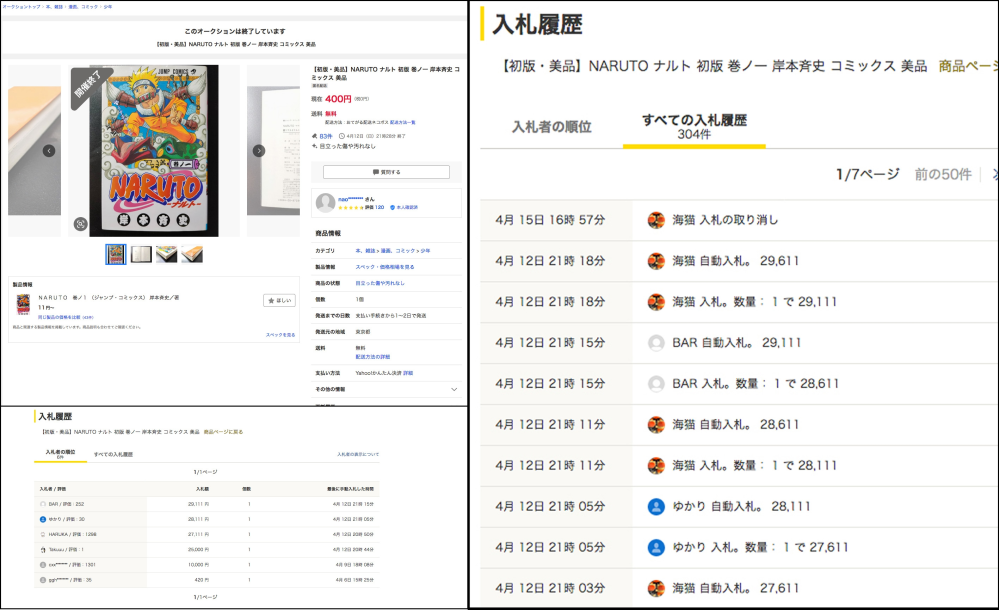Click small NARUTO product image in 製品情報
The height and width of the screenshot is (610, 999).
(x=23, y=305)
